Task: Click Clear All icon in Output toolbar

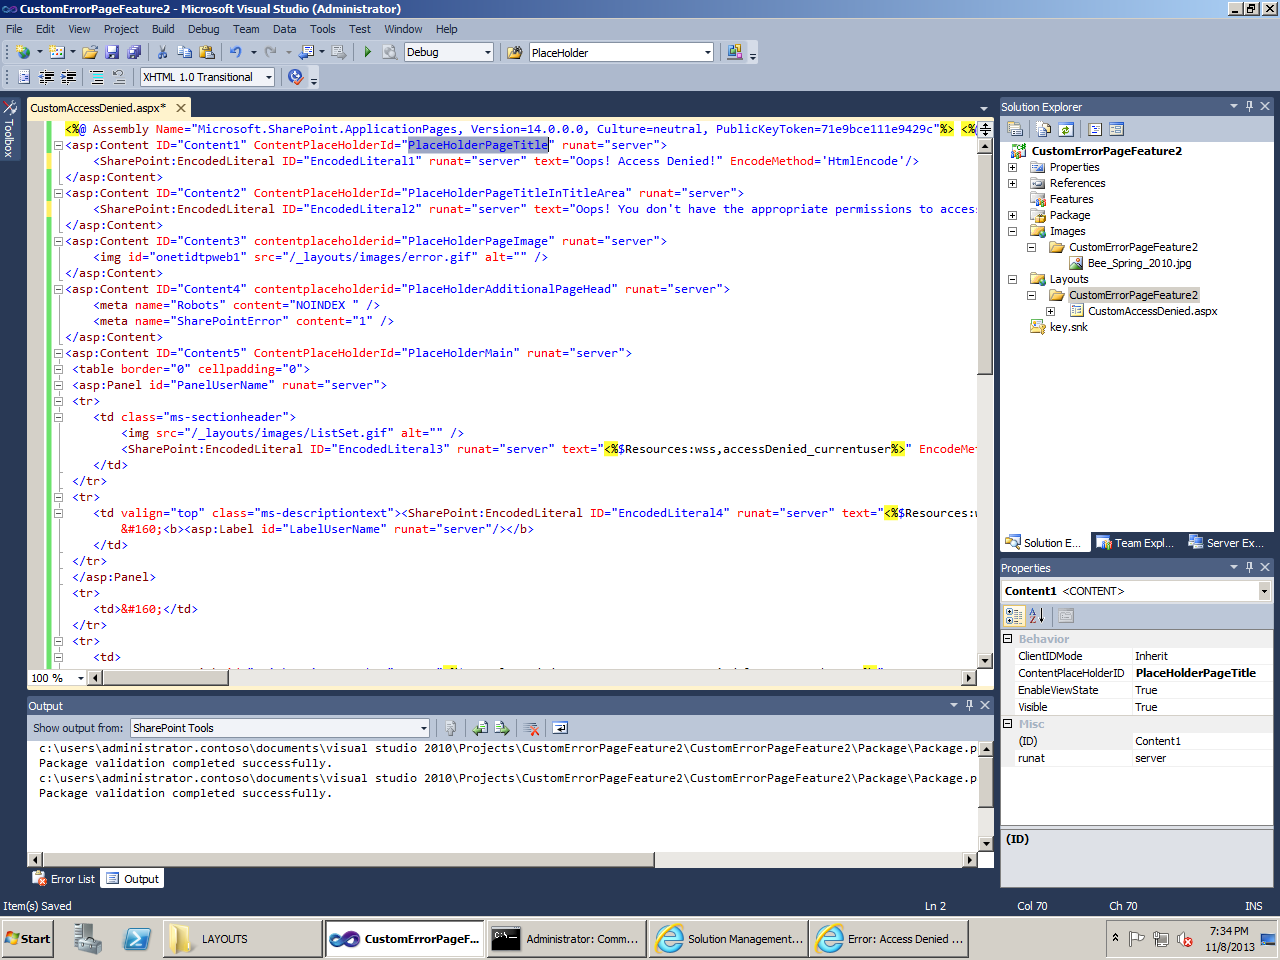Action: pyautogui.click(x=532, y=728)
